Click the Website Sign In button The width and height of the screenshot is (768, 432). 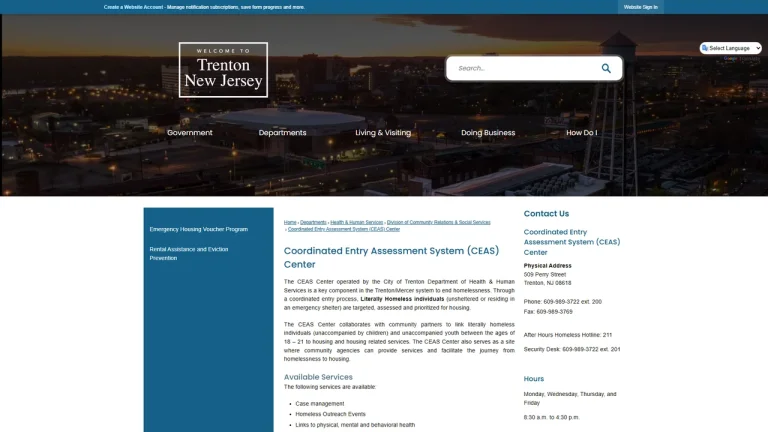[x=641, y=7]
